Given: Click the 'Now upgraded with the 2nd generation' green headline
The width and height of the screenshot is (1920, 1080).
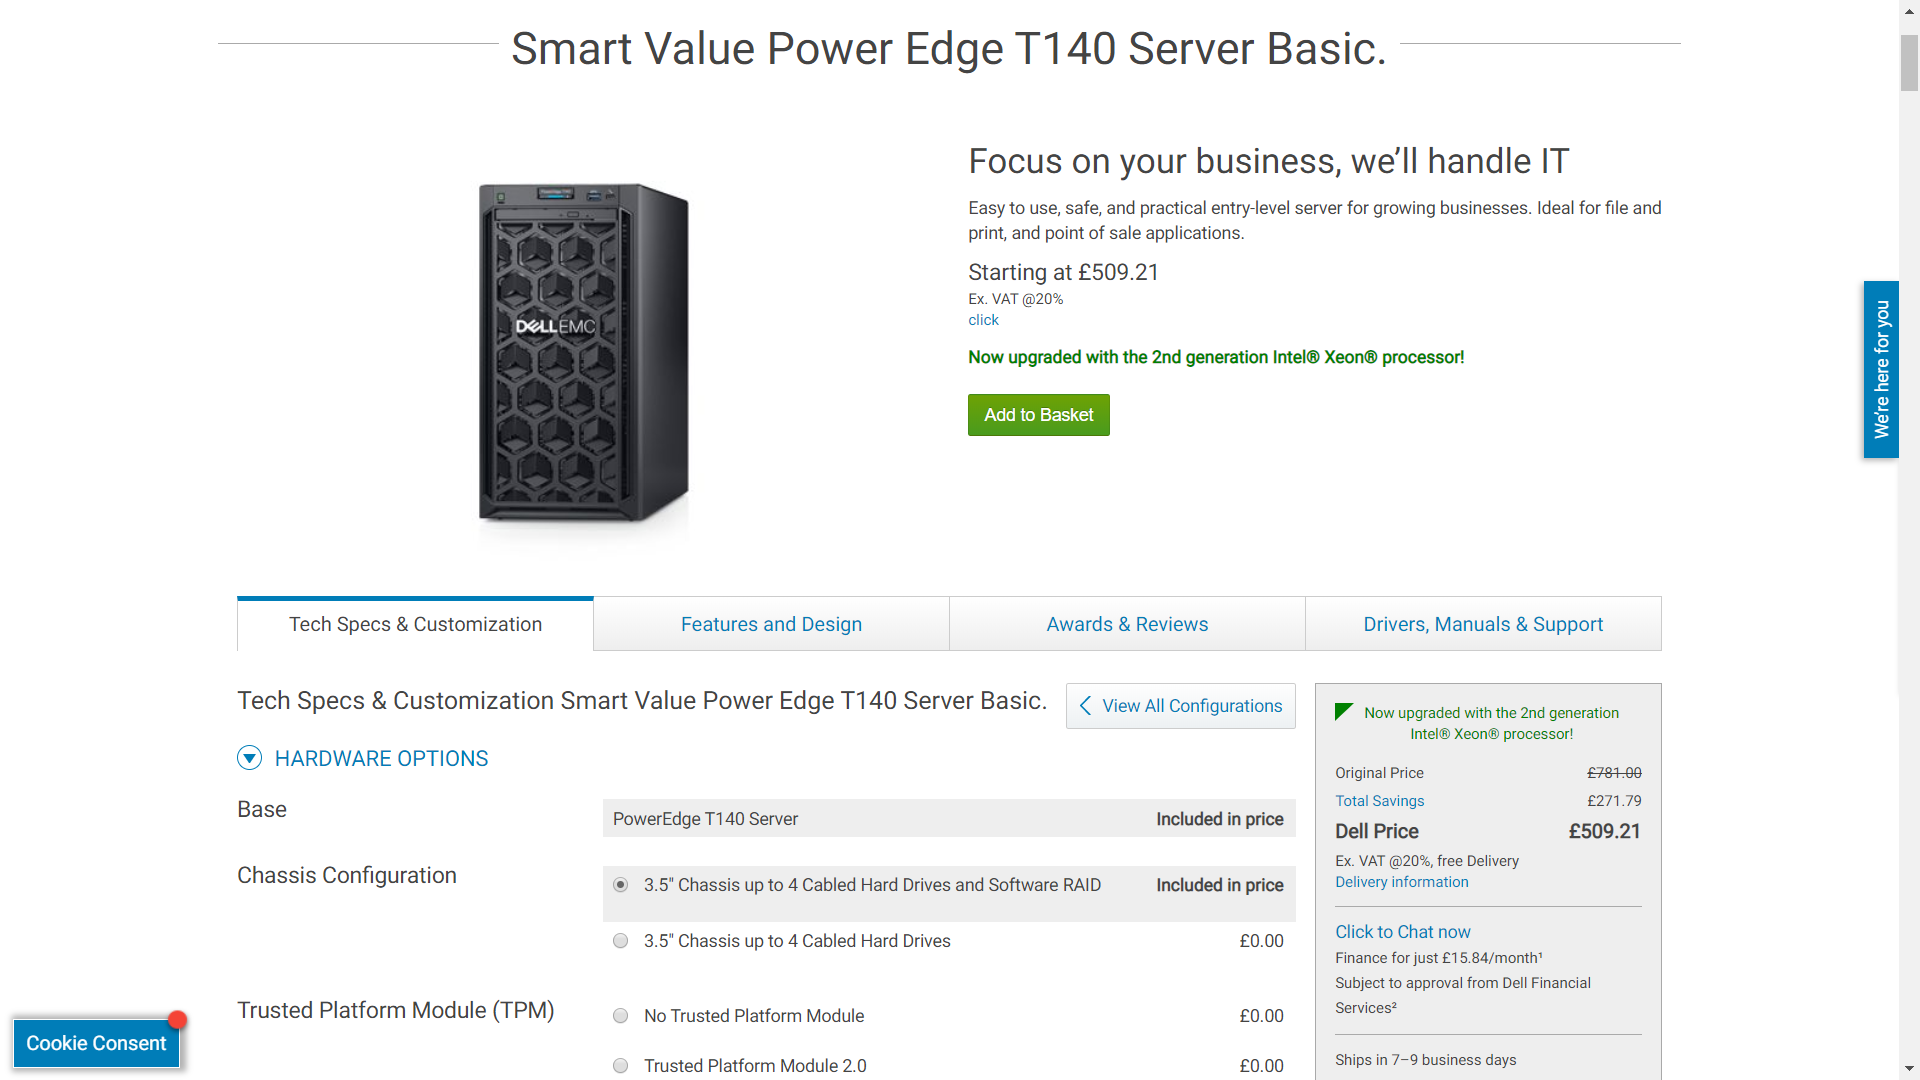Looking at the screenshot, I should (1215, 357).
